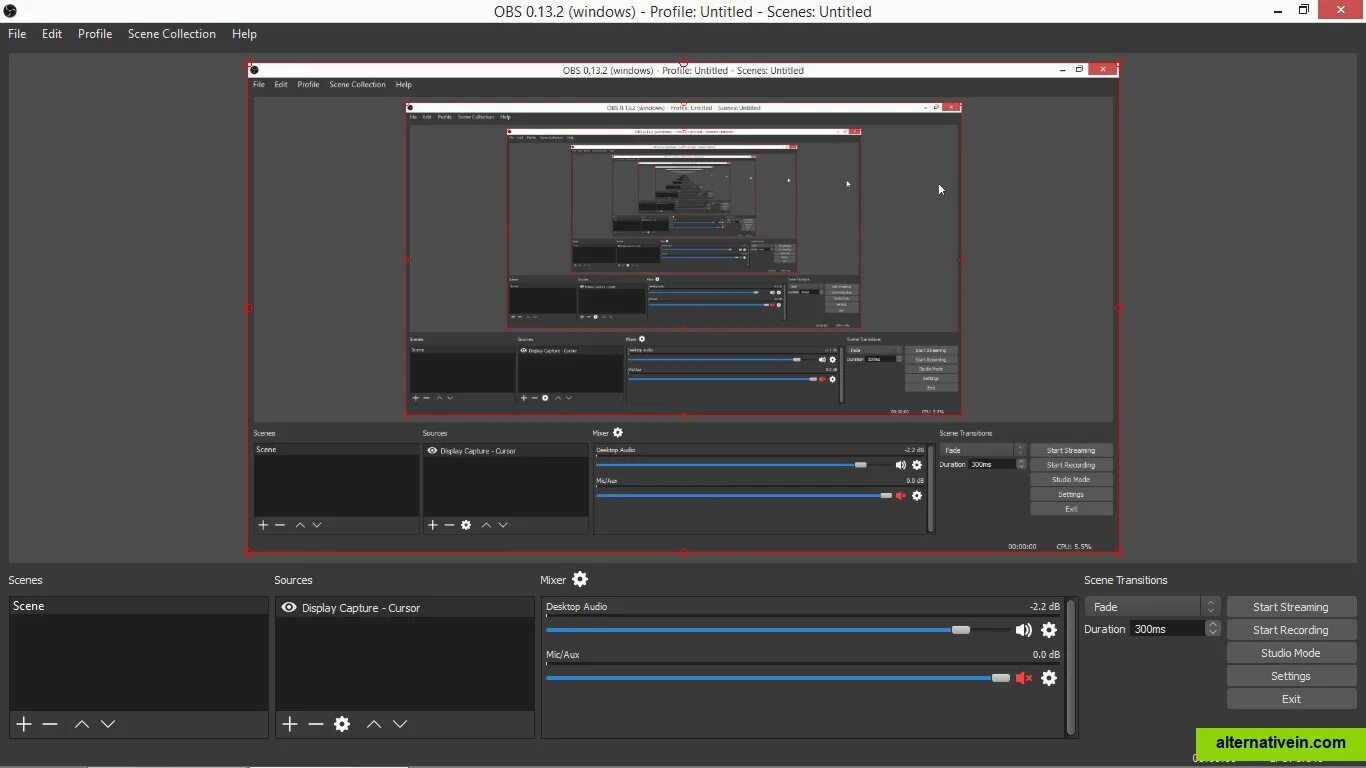The image size is (1366, 768).
Task: Click the Mixer panel vertical scrollbar
Action: coord(1071,667)
